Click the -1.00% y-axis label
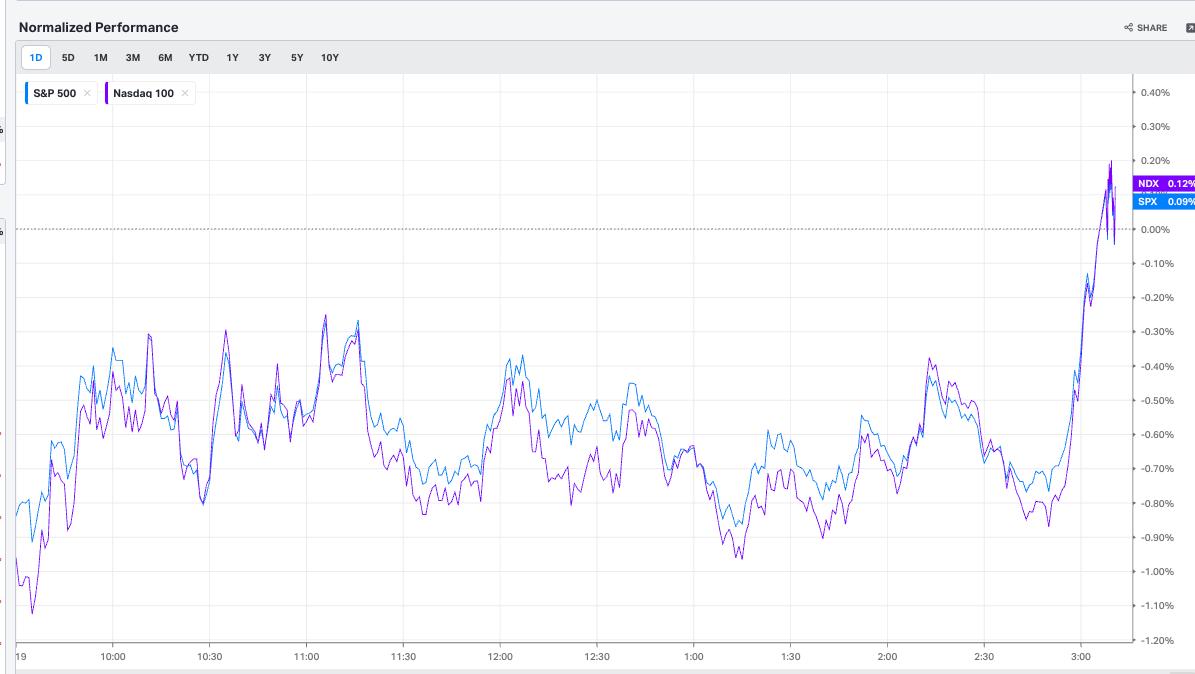Viewport: 1195px width, 674px height. (x=1155, y=572)
